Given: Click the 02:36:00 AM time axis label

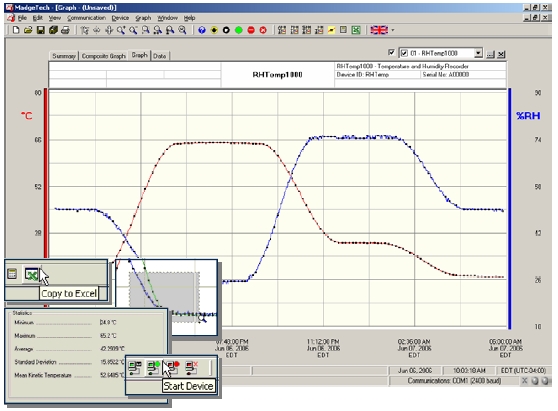Looking at the screenshot, I should click(414, 348).
